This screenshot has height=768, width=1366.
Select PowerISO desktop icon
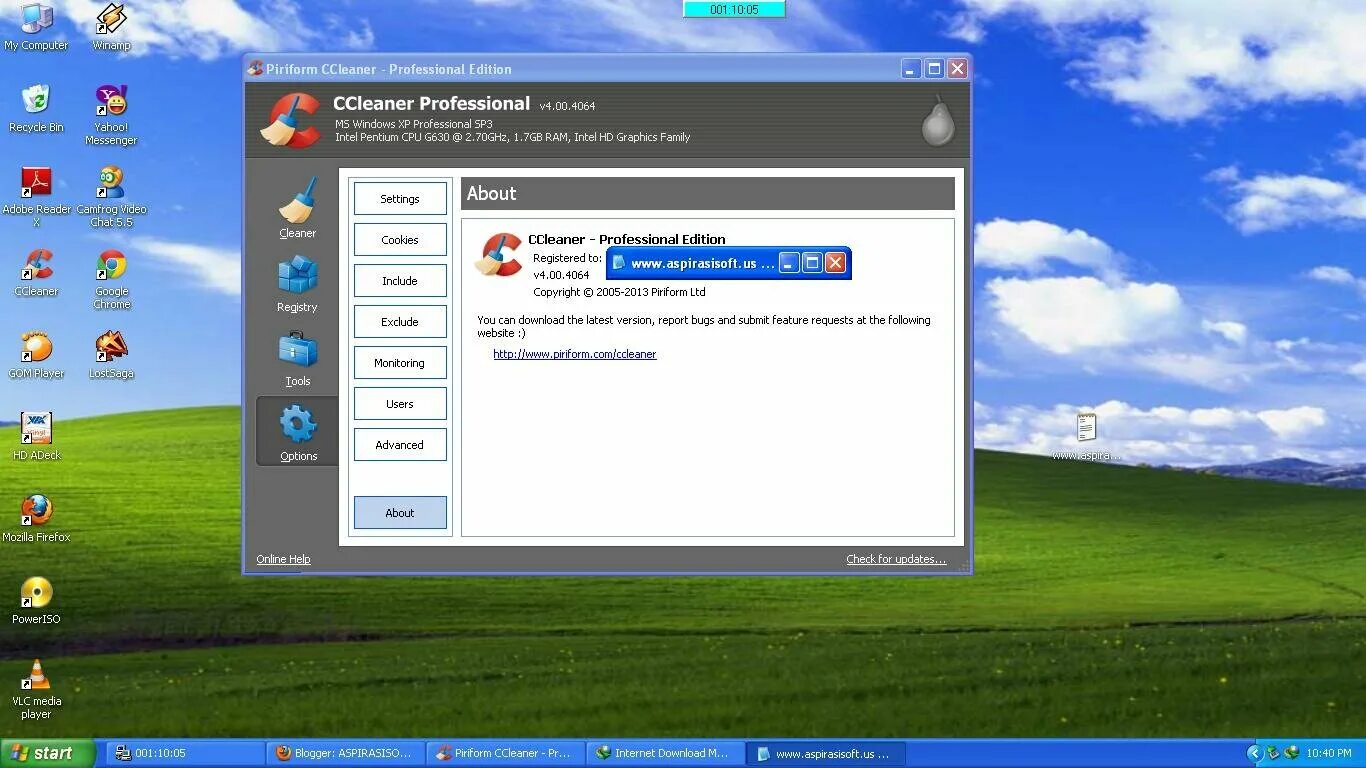[36, 601]
